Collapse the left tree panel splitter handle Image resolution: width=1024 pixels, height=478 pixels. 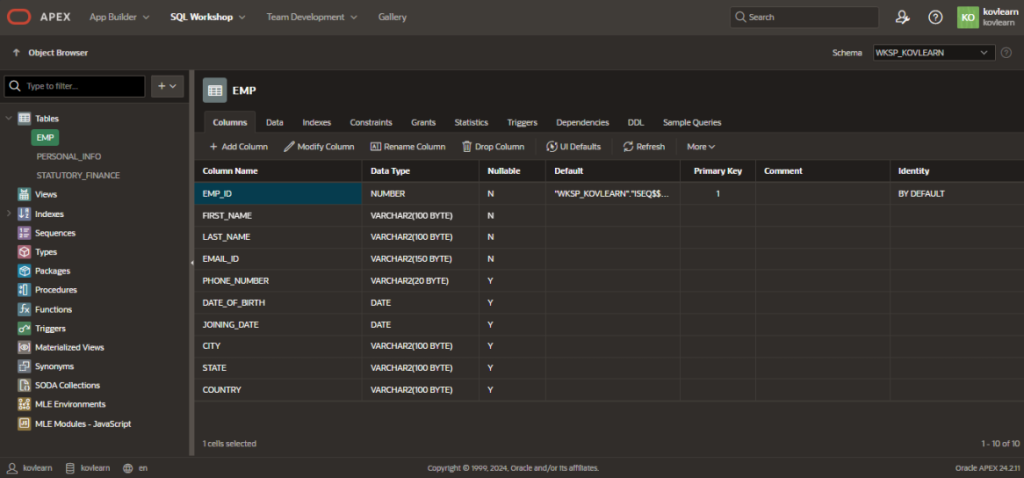coord(191,263)
